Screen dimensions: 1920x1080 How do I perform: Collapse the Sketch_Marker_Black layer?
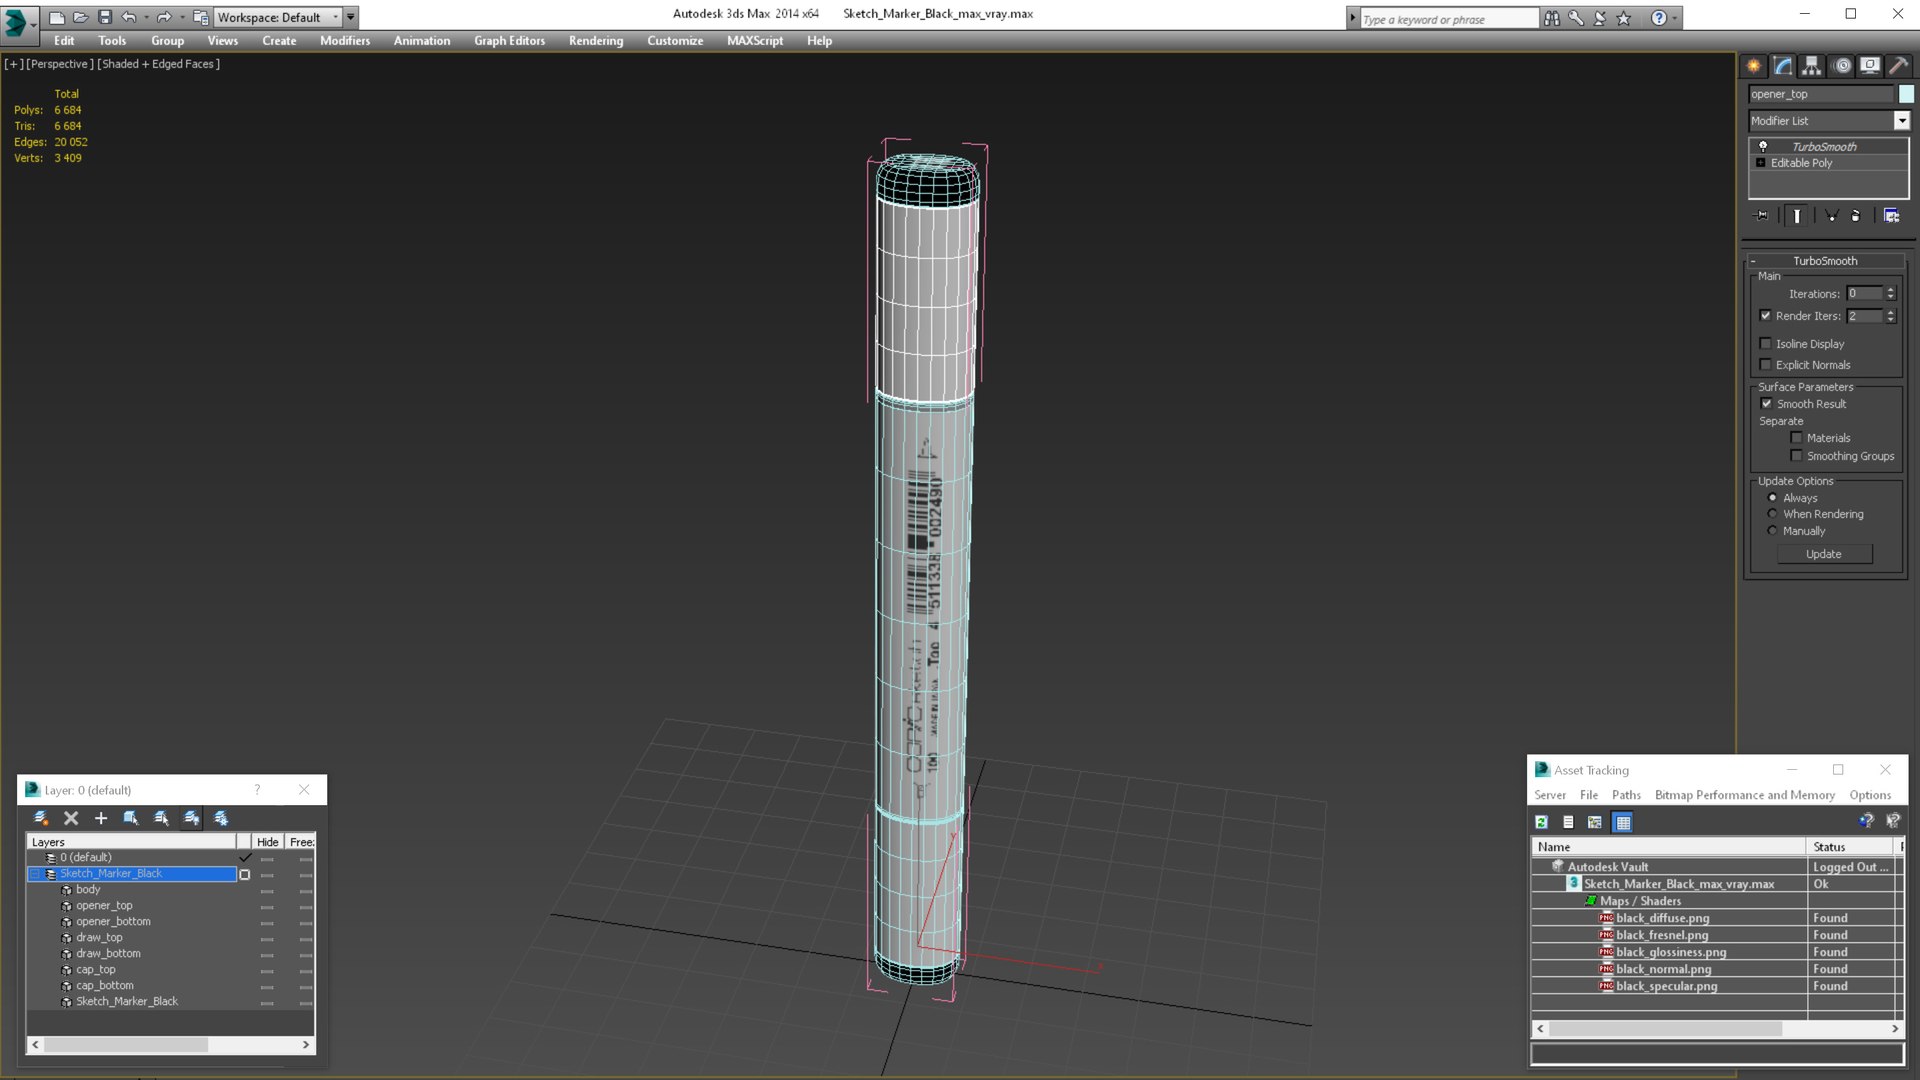tap(35, 874)
